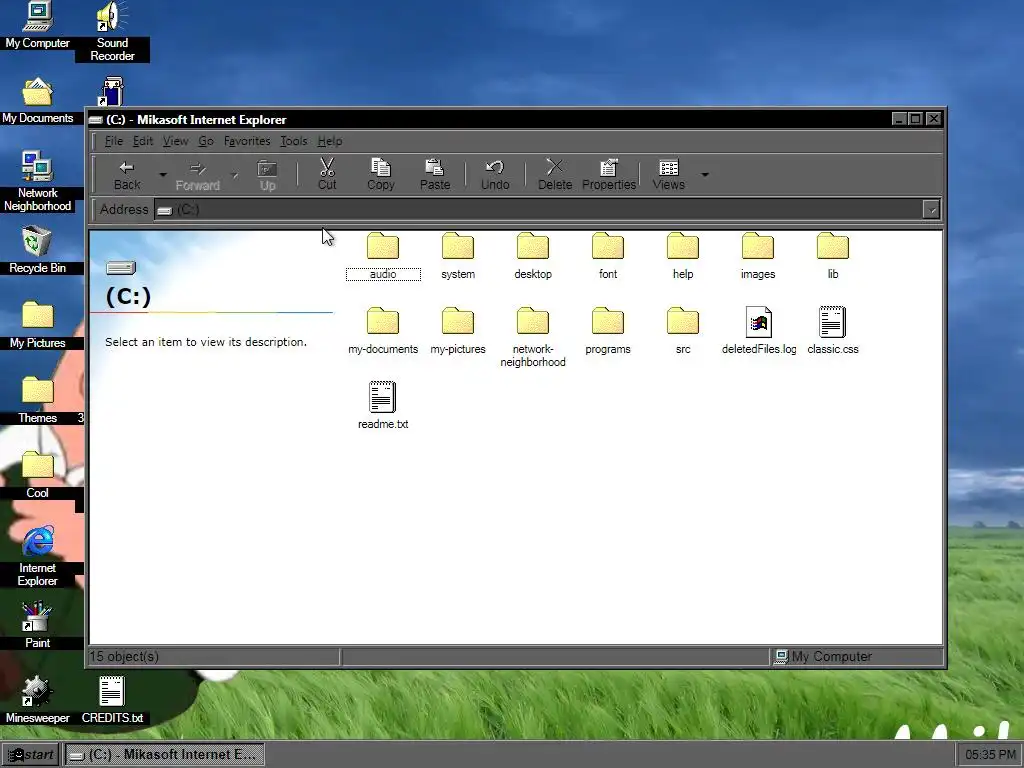Image resolution: width=1024 pixels, height=768 pixels.
Task: Click the Sound Recorder desktop shortcut
Action: coord(112,31)
